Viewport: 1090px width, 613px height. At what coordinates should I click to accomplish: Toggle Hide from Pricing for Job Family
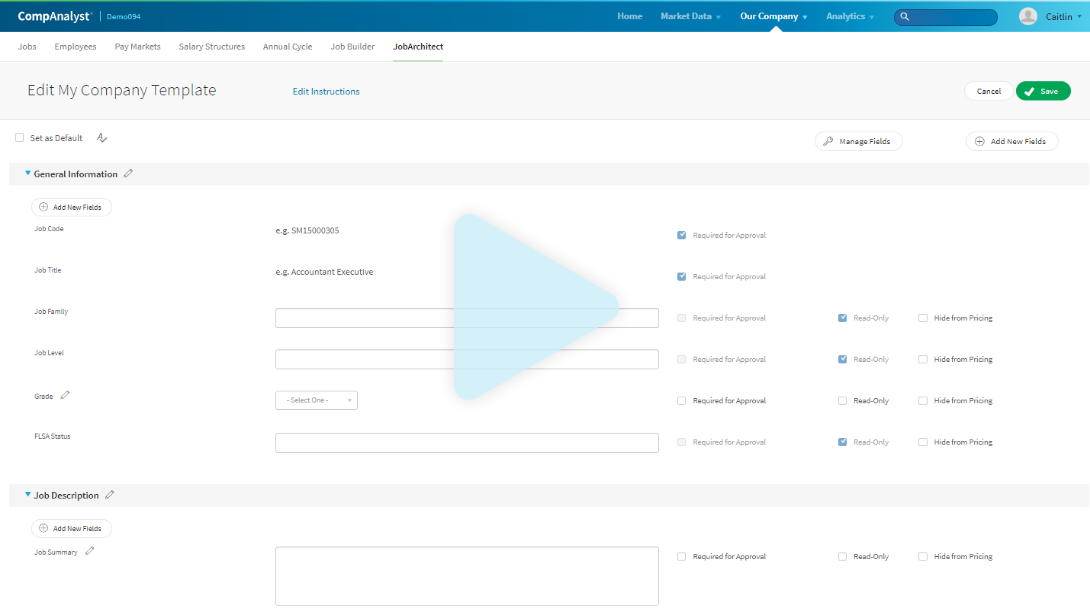(x=923, y=318)
